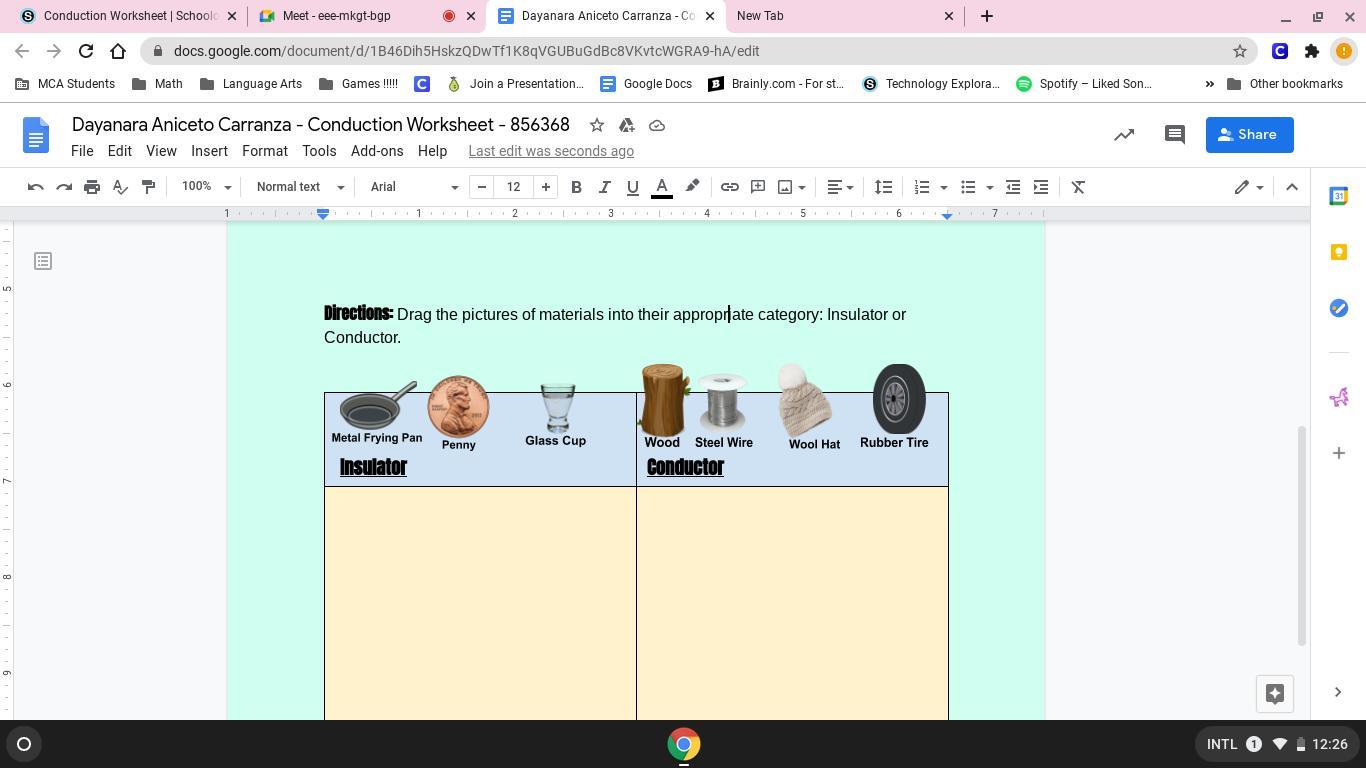Show the document outline

[x=43, y=261]
